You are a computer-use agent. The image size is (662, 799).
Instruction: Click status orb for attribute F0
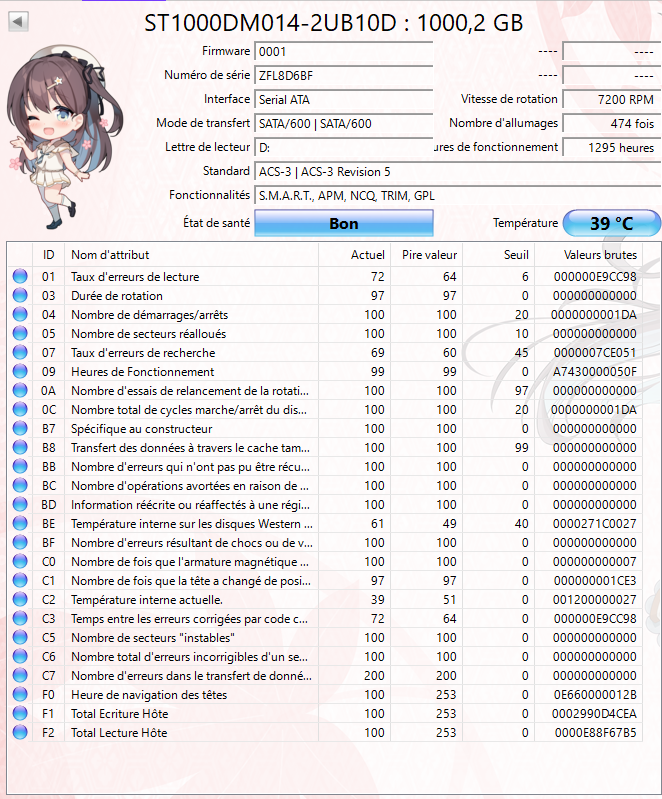pyautogui.click(x=20, y=695)
